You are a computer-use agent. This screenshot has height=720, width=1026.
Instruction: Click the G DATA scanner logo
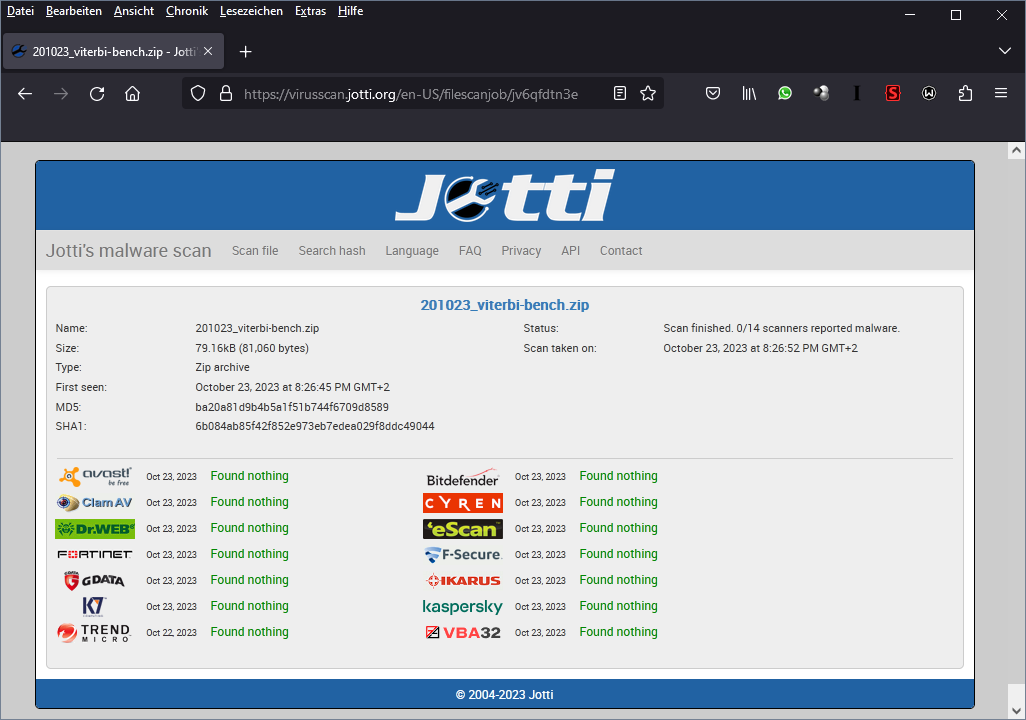tap(95, 581)
